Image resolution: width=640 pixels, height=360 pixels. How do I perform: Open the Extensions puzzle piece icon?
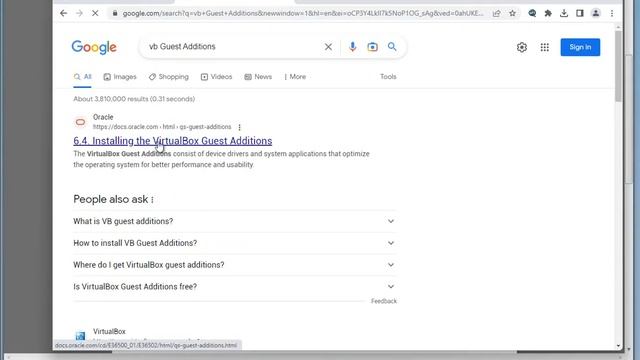(x=548, y=13)
